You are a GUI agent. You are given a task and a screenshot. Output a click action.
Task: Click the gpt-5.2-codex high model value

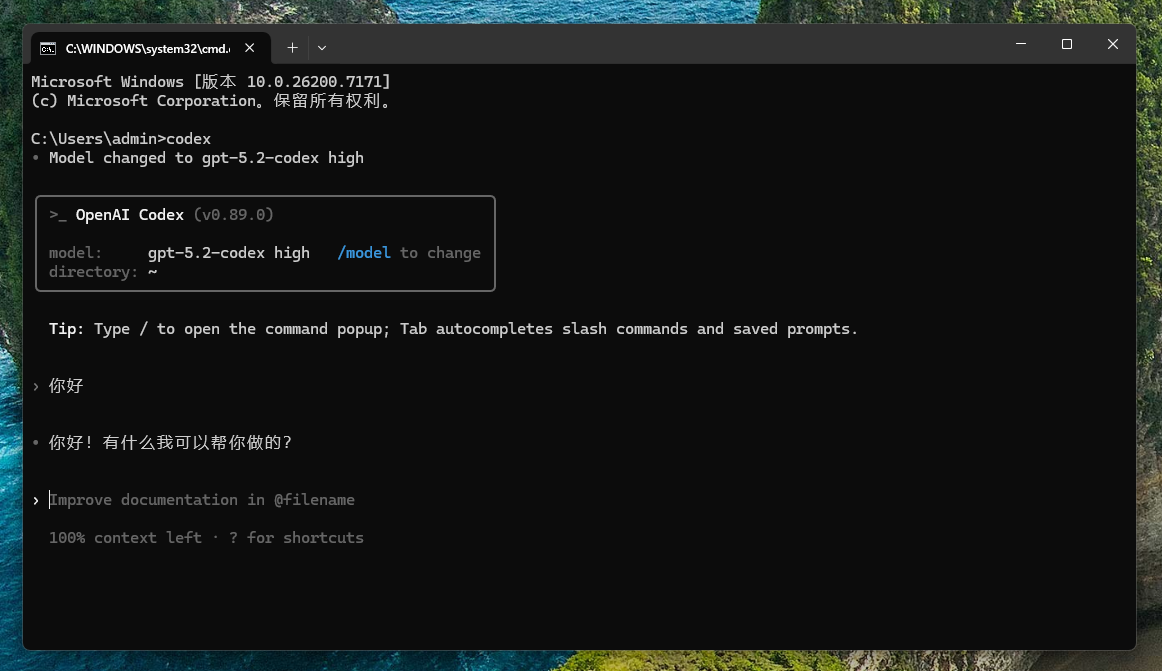click(x=228, y=253)
